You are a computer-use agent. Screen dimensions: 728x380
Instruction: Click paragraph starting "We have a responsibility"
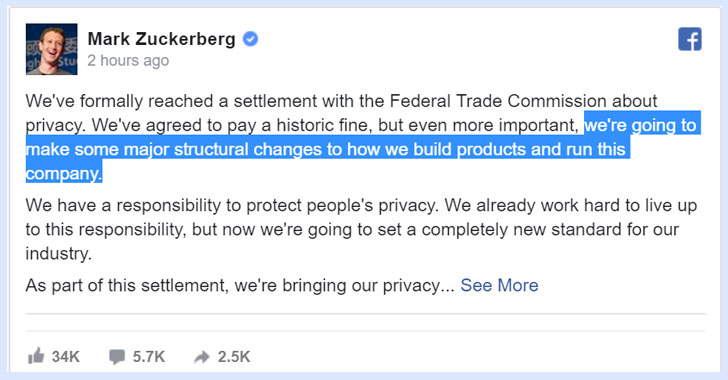point(361,229)
